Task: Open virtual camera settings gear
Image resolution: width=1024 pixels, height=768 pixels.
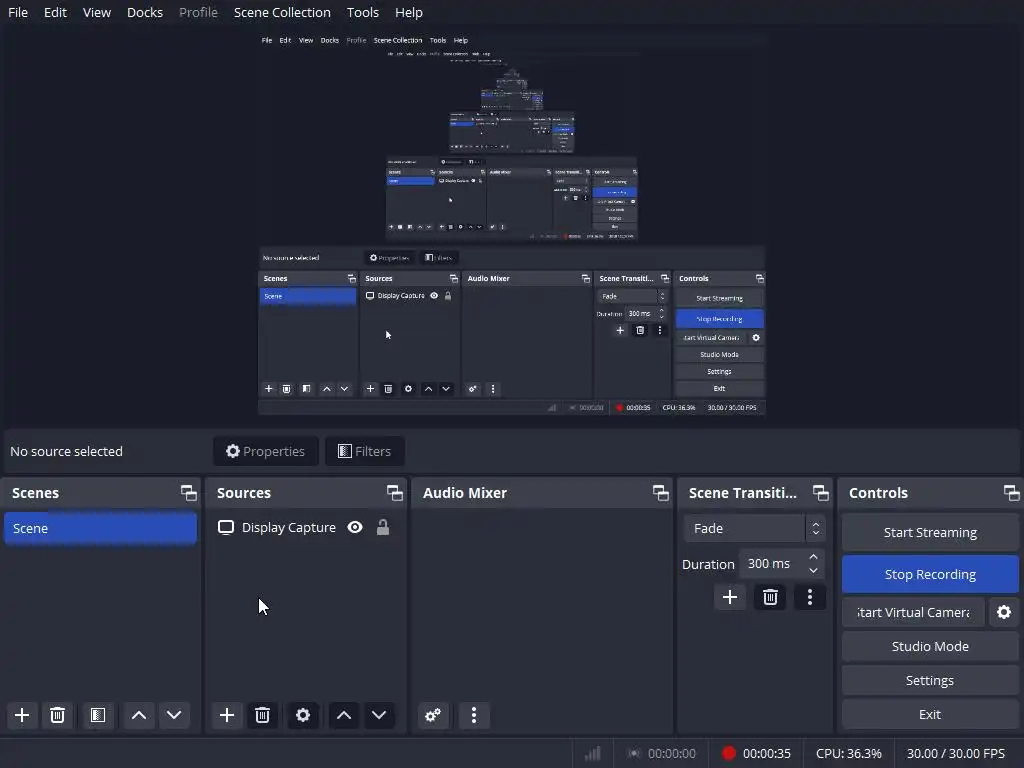Action: click(1004, 612)
